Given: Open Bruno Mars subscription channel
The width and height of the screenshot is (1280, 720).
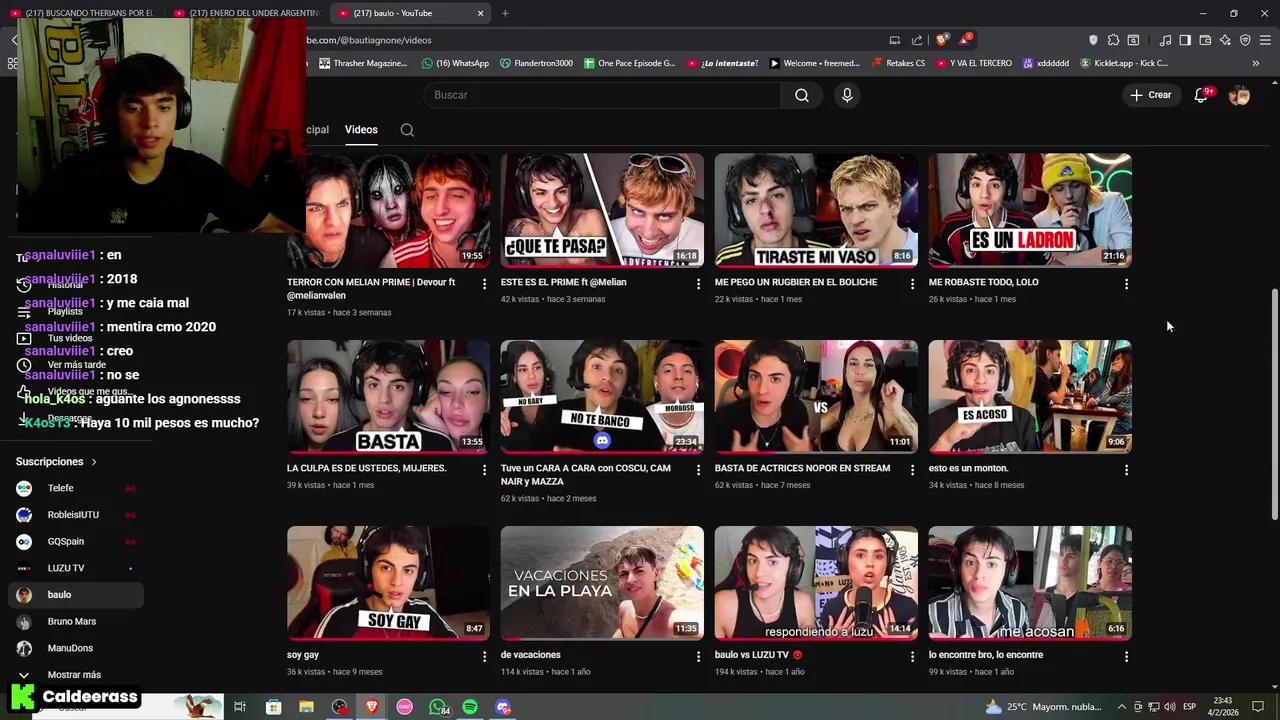Looking at the screenshot, I should pos(72,621).
